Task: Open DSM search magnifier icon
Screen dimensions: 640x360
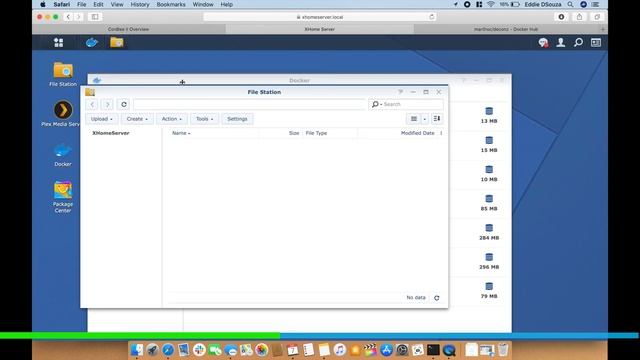Action: (x=578, y=42)
